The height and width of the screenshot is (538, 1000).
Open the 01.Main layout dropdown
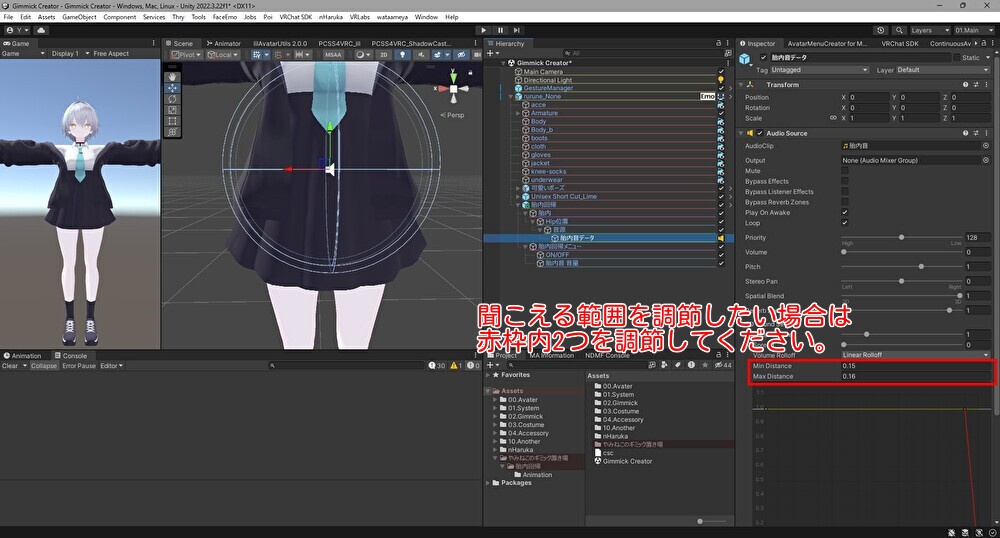pos(973,30)
